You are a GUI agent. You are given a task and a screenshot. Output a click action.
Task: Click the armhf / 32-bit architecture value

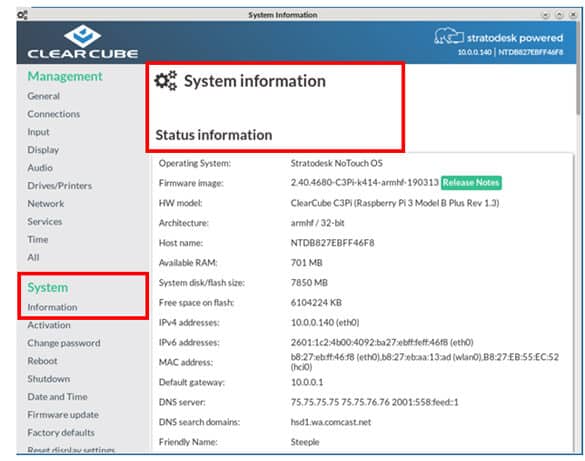click(x=317, y=223)
